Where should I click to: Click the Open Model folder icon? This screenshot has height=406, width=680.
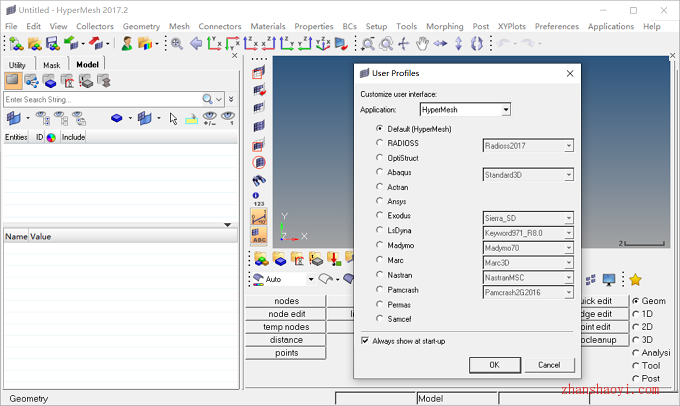pyautogui.click(x=35, y=43)
